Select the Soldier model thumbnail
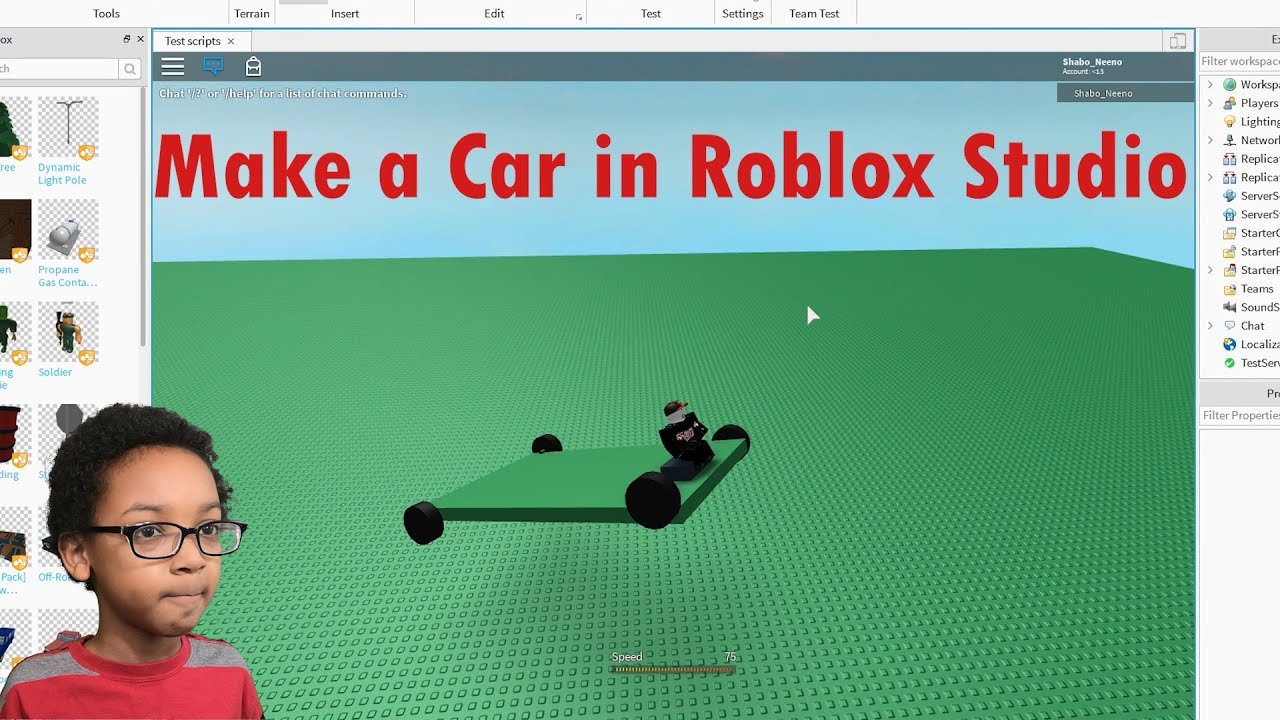 (68, 332)
